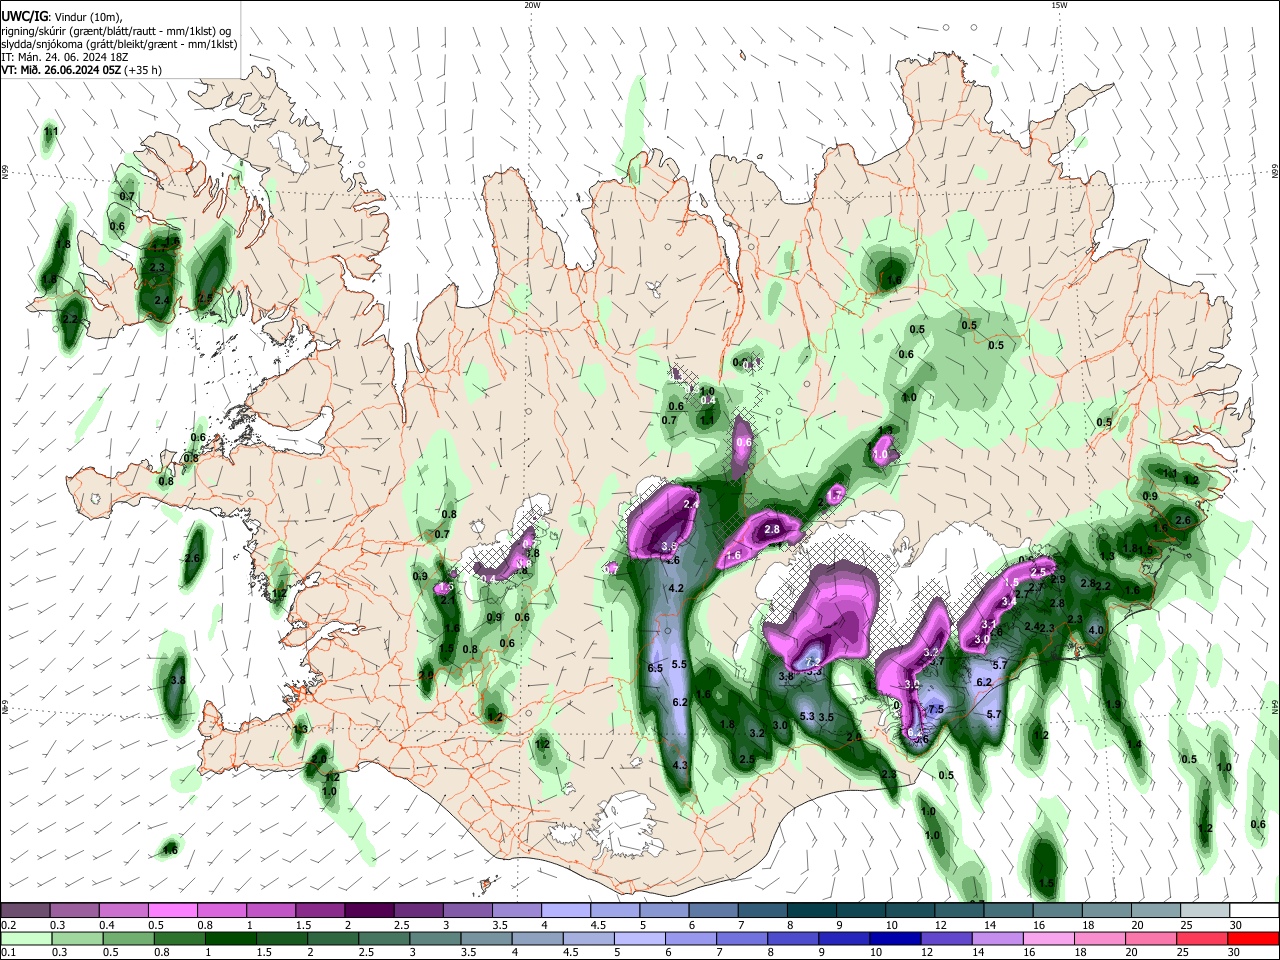
Task: Select the light lavender 4 swatch in the upper scale
Action: coord(565,910)
